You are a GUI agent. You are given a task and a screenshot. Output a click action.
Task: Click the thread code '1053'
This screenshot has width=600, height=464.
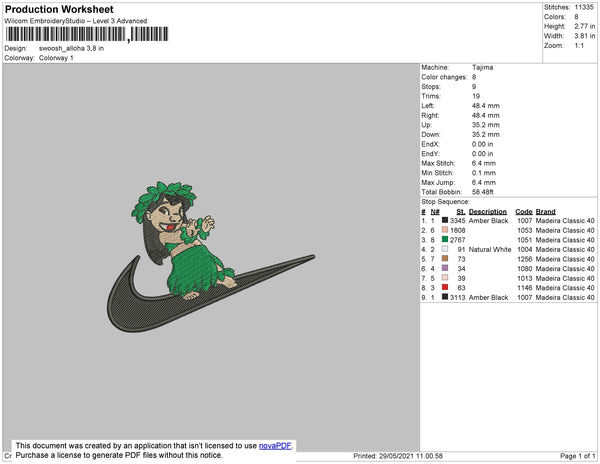click(525, 230)
